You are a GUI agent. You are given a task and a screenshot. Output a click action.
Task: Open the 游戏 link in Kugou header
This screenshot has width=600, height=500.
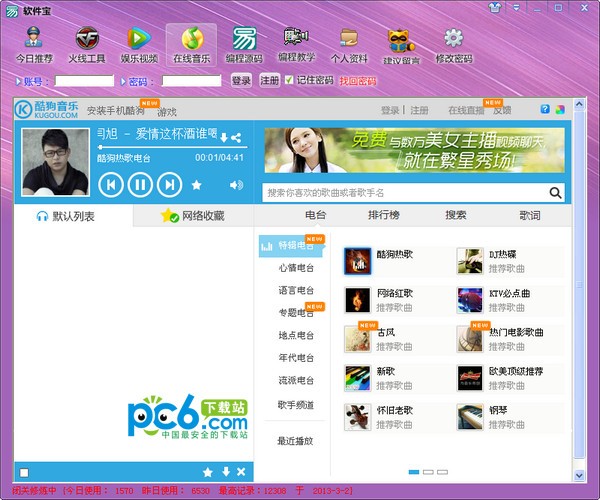click(x=167, y=112)
